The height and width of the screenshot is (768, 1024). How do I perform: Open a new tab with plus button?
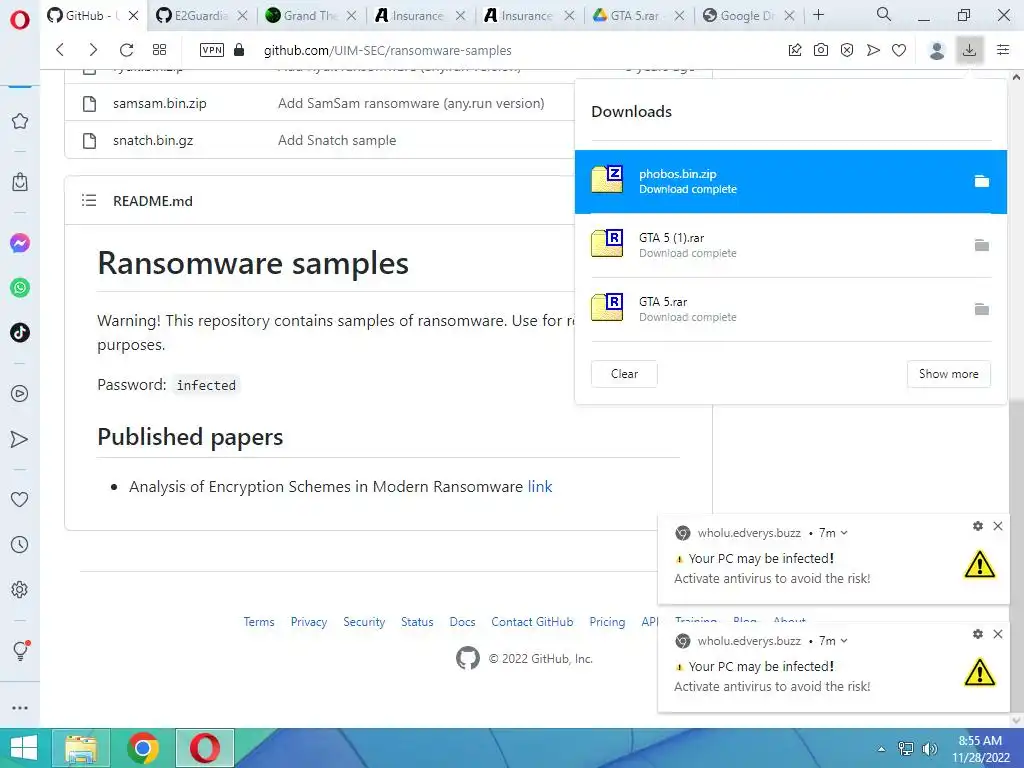(x=818, y=15)
